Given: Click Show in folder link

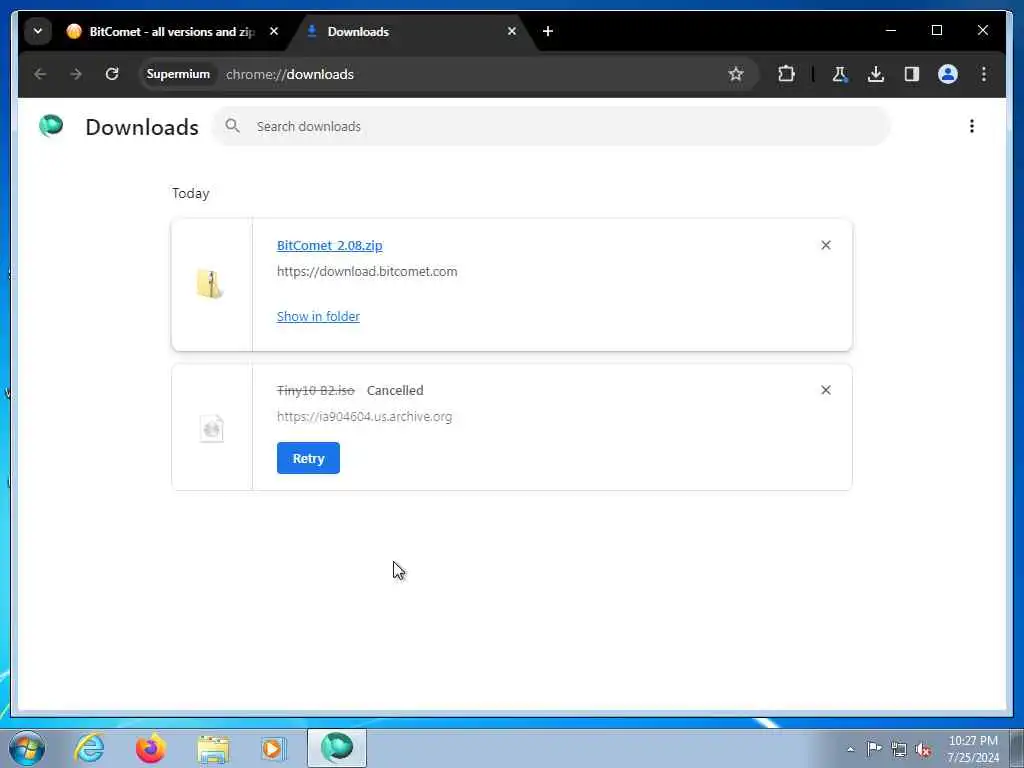Looking at the screenshot, I should click(318, 316).
